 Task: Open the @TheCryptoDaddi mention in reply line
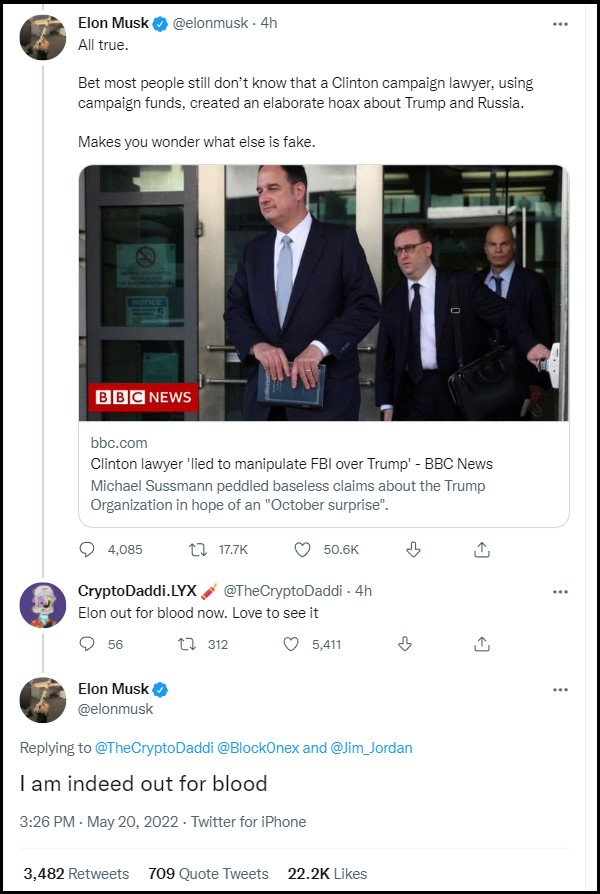(x=153, y=747)
